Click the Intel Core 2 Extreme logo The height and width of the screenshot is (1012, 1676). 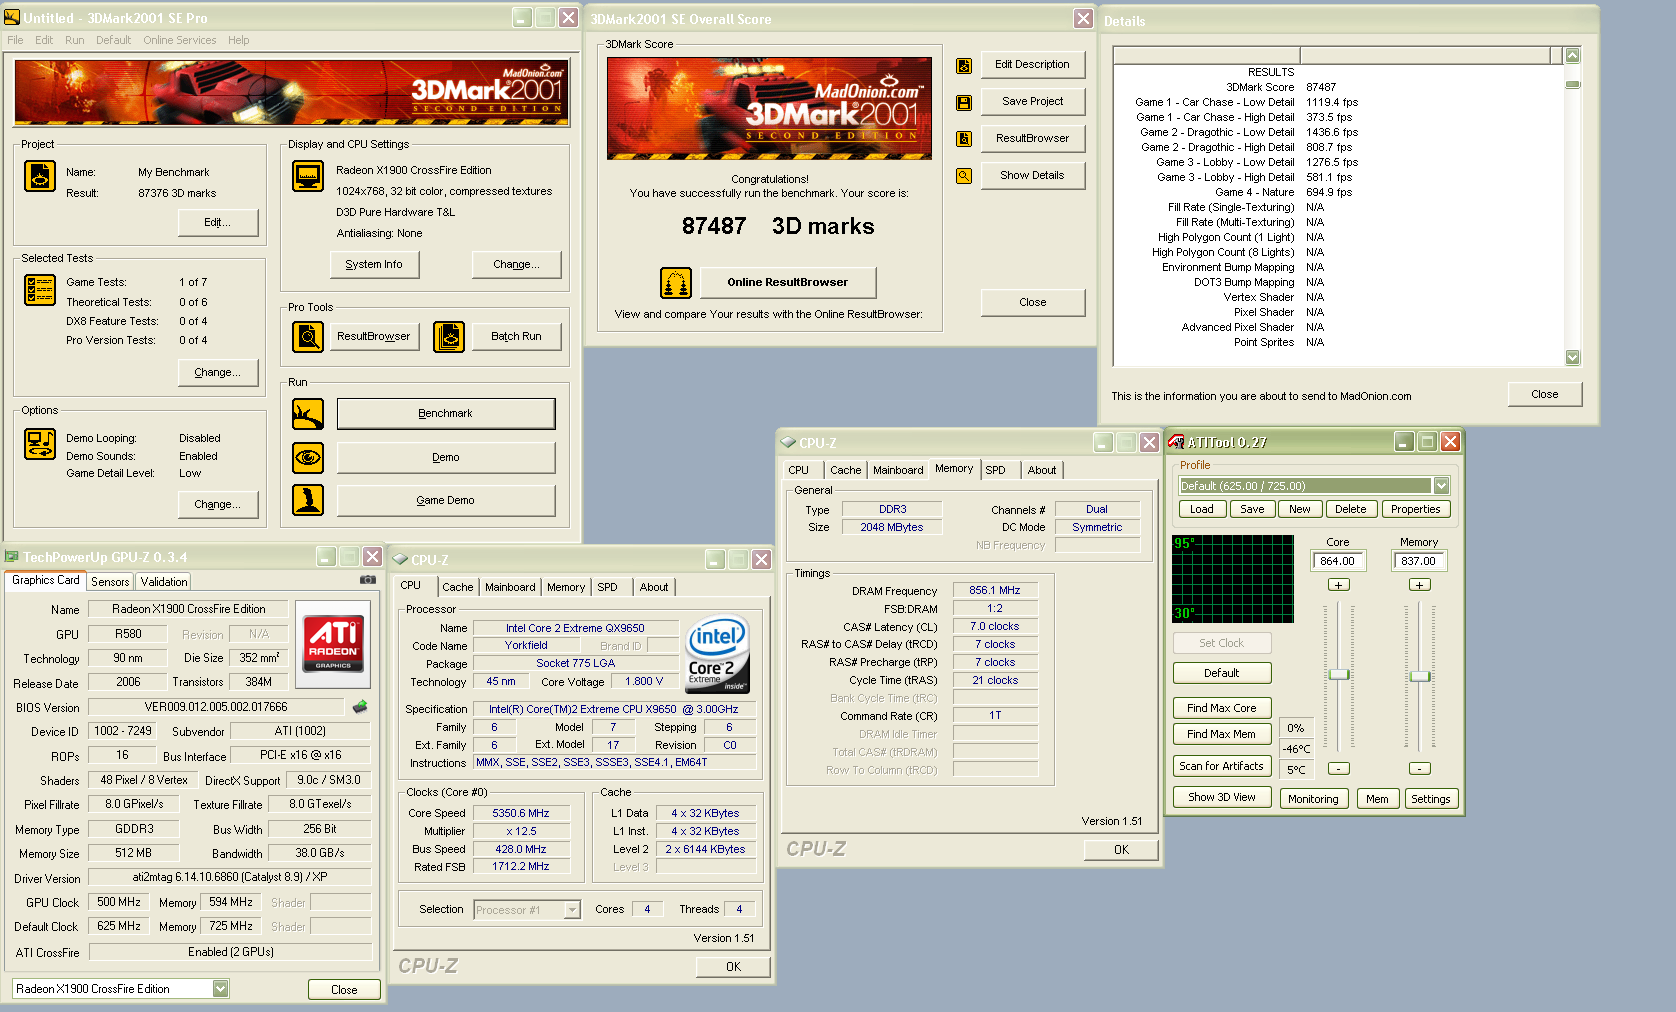(718, 654)
